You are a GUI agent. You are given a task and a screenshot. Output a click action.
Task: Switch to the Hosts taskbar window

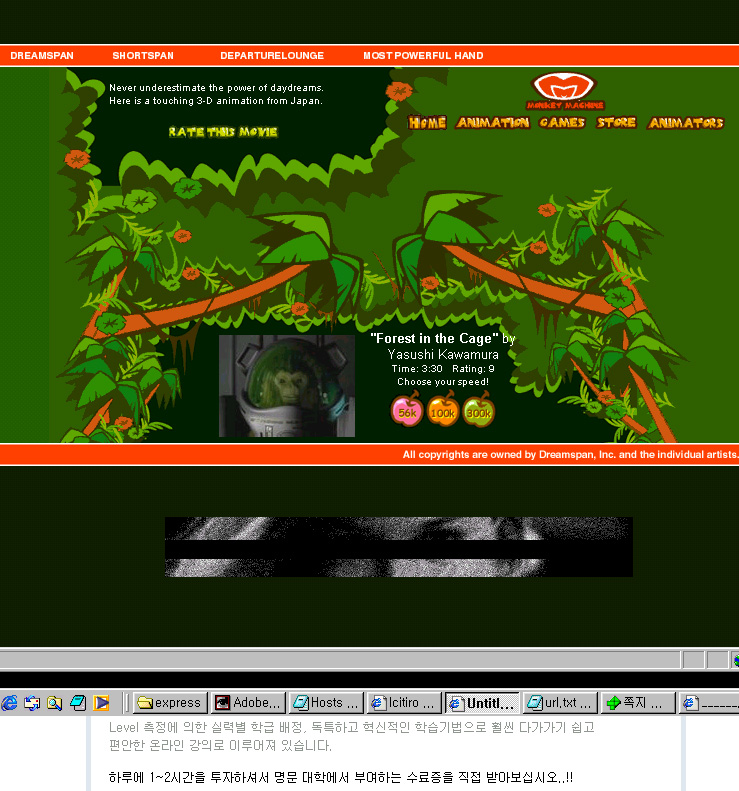tap(326, 703)
